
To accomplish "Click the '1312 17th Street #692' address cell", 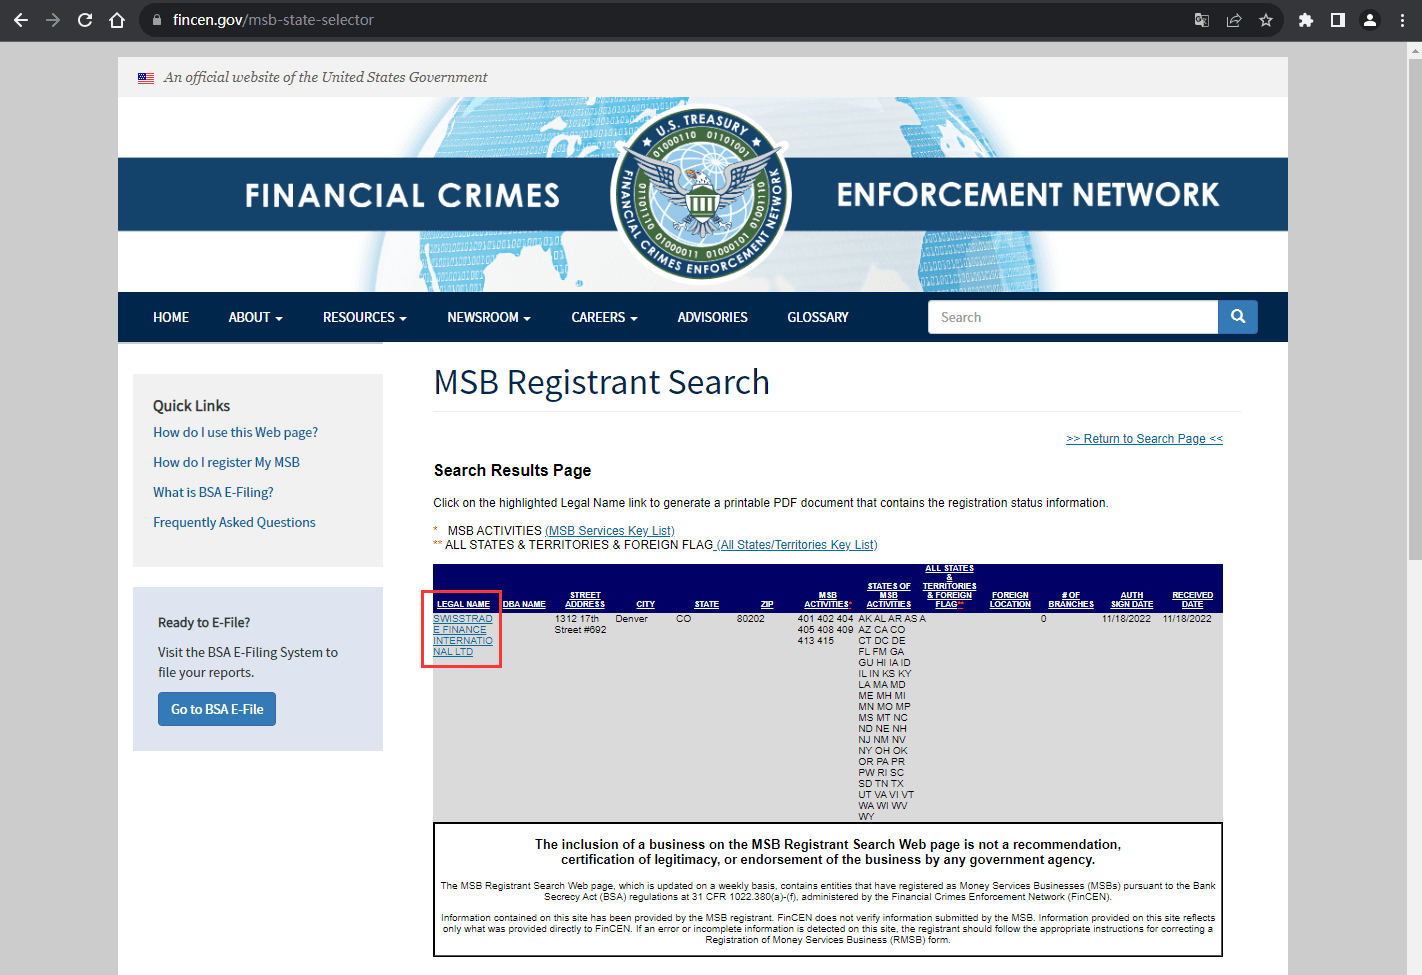I will [x=581, y=624].
